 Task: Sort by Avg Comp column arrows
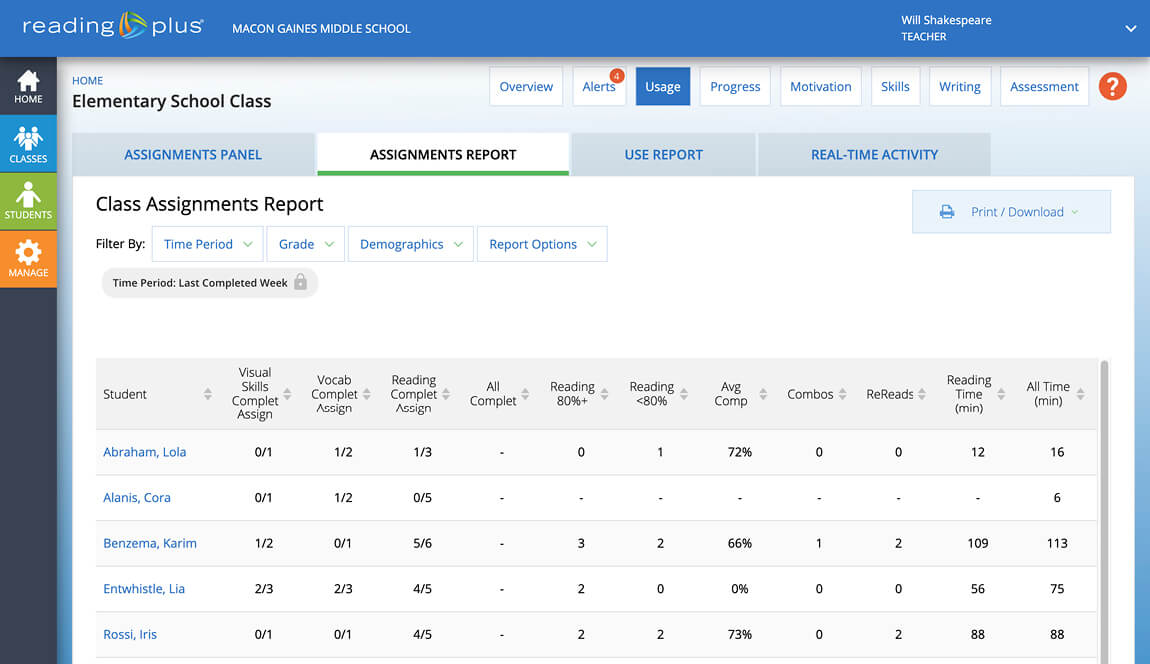tap(763, 394)
